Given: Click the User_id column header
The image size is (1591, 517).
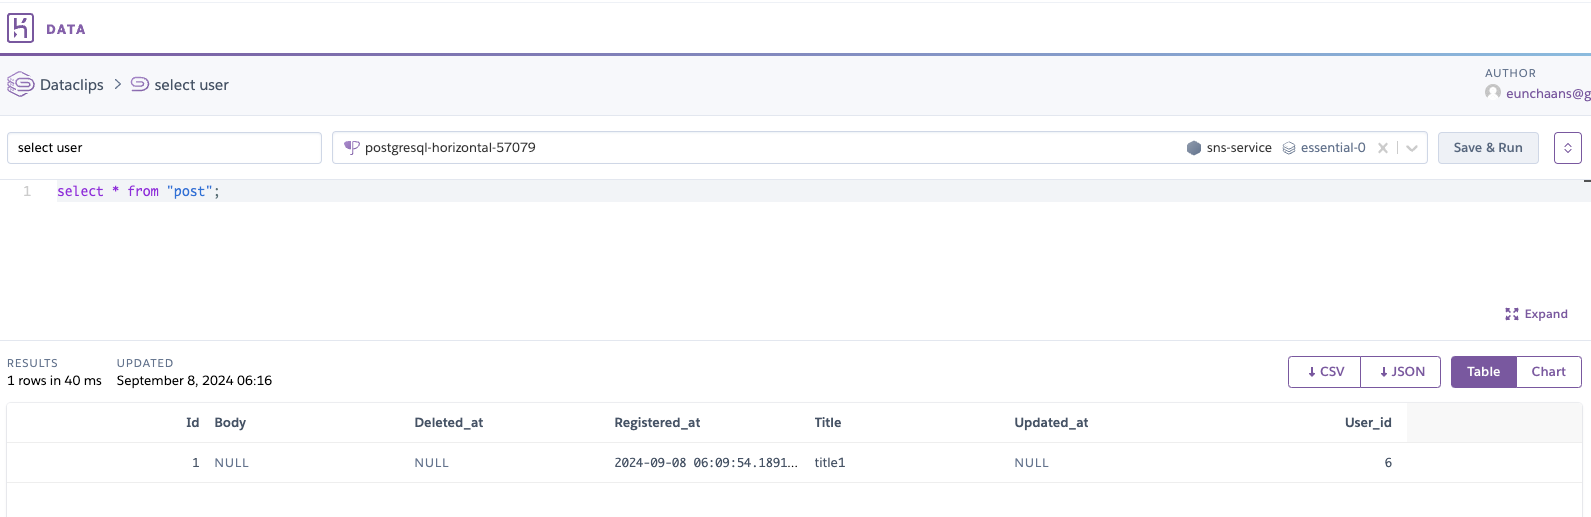Looking at the screenshot, I should click(1368, 423).
